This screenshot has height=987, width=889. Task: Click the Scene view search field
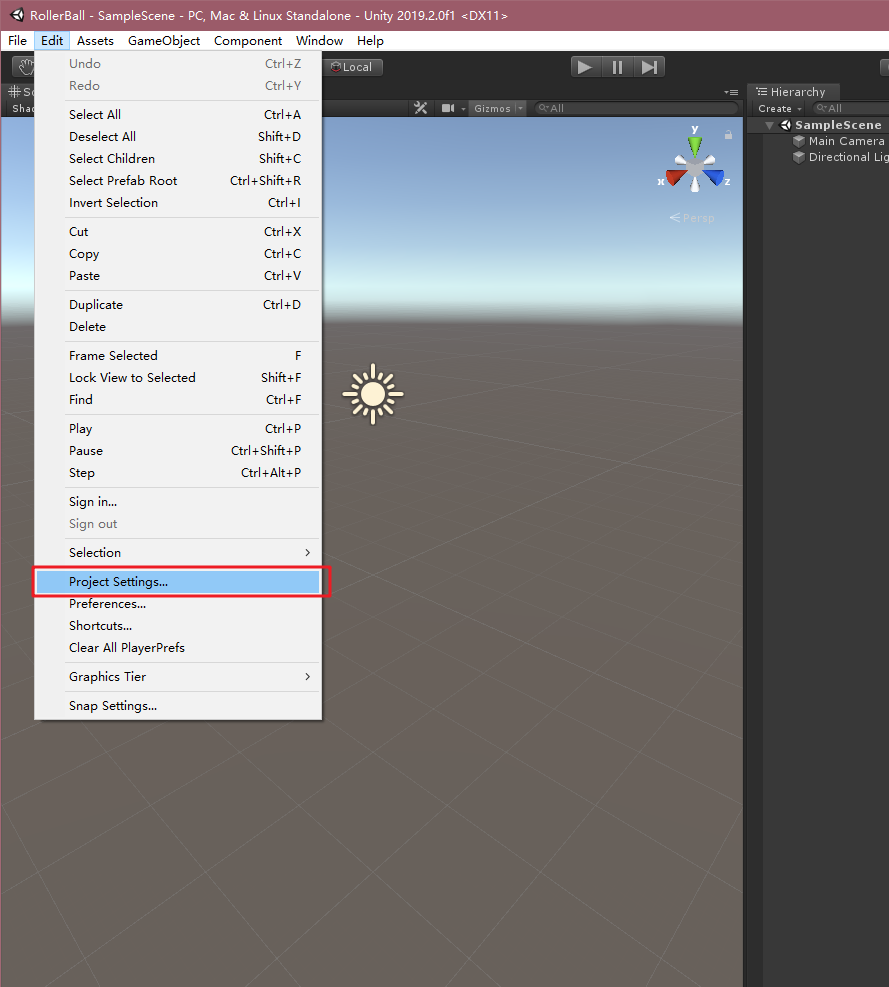point(636,108)
